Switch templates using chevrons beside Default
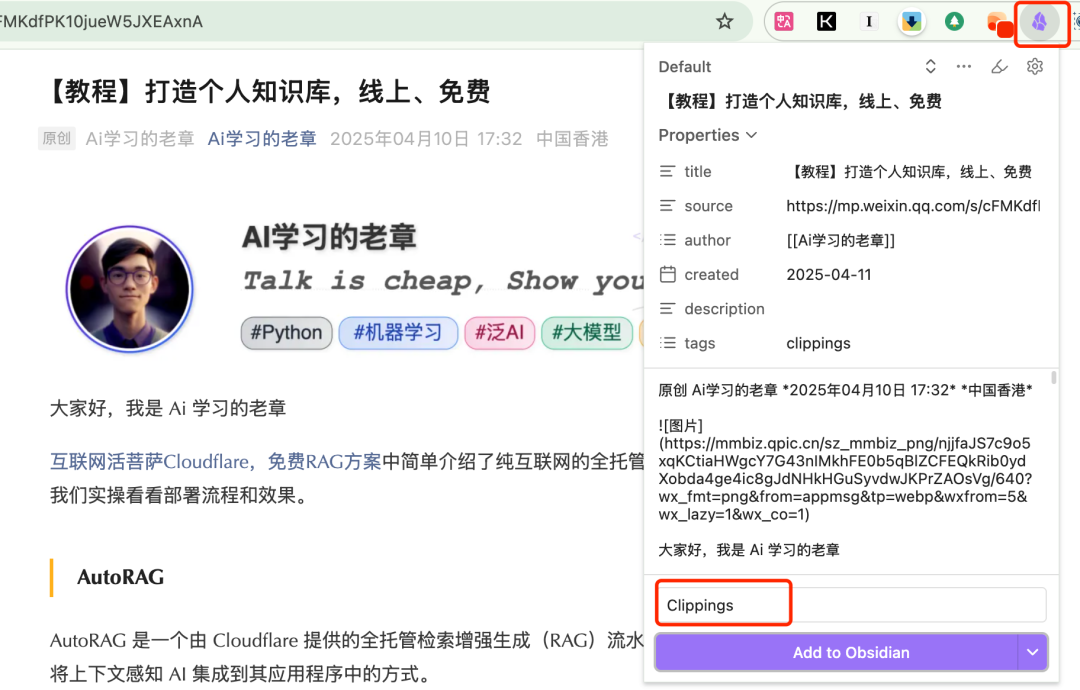This screenshot has width=1080, height=690. point(930,65)
